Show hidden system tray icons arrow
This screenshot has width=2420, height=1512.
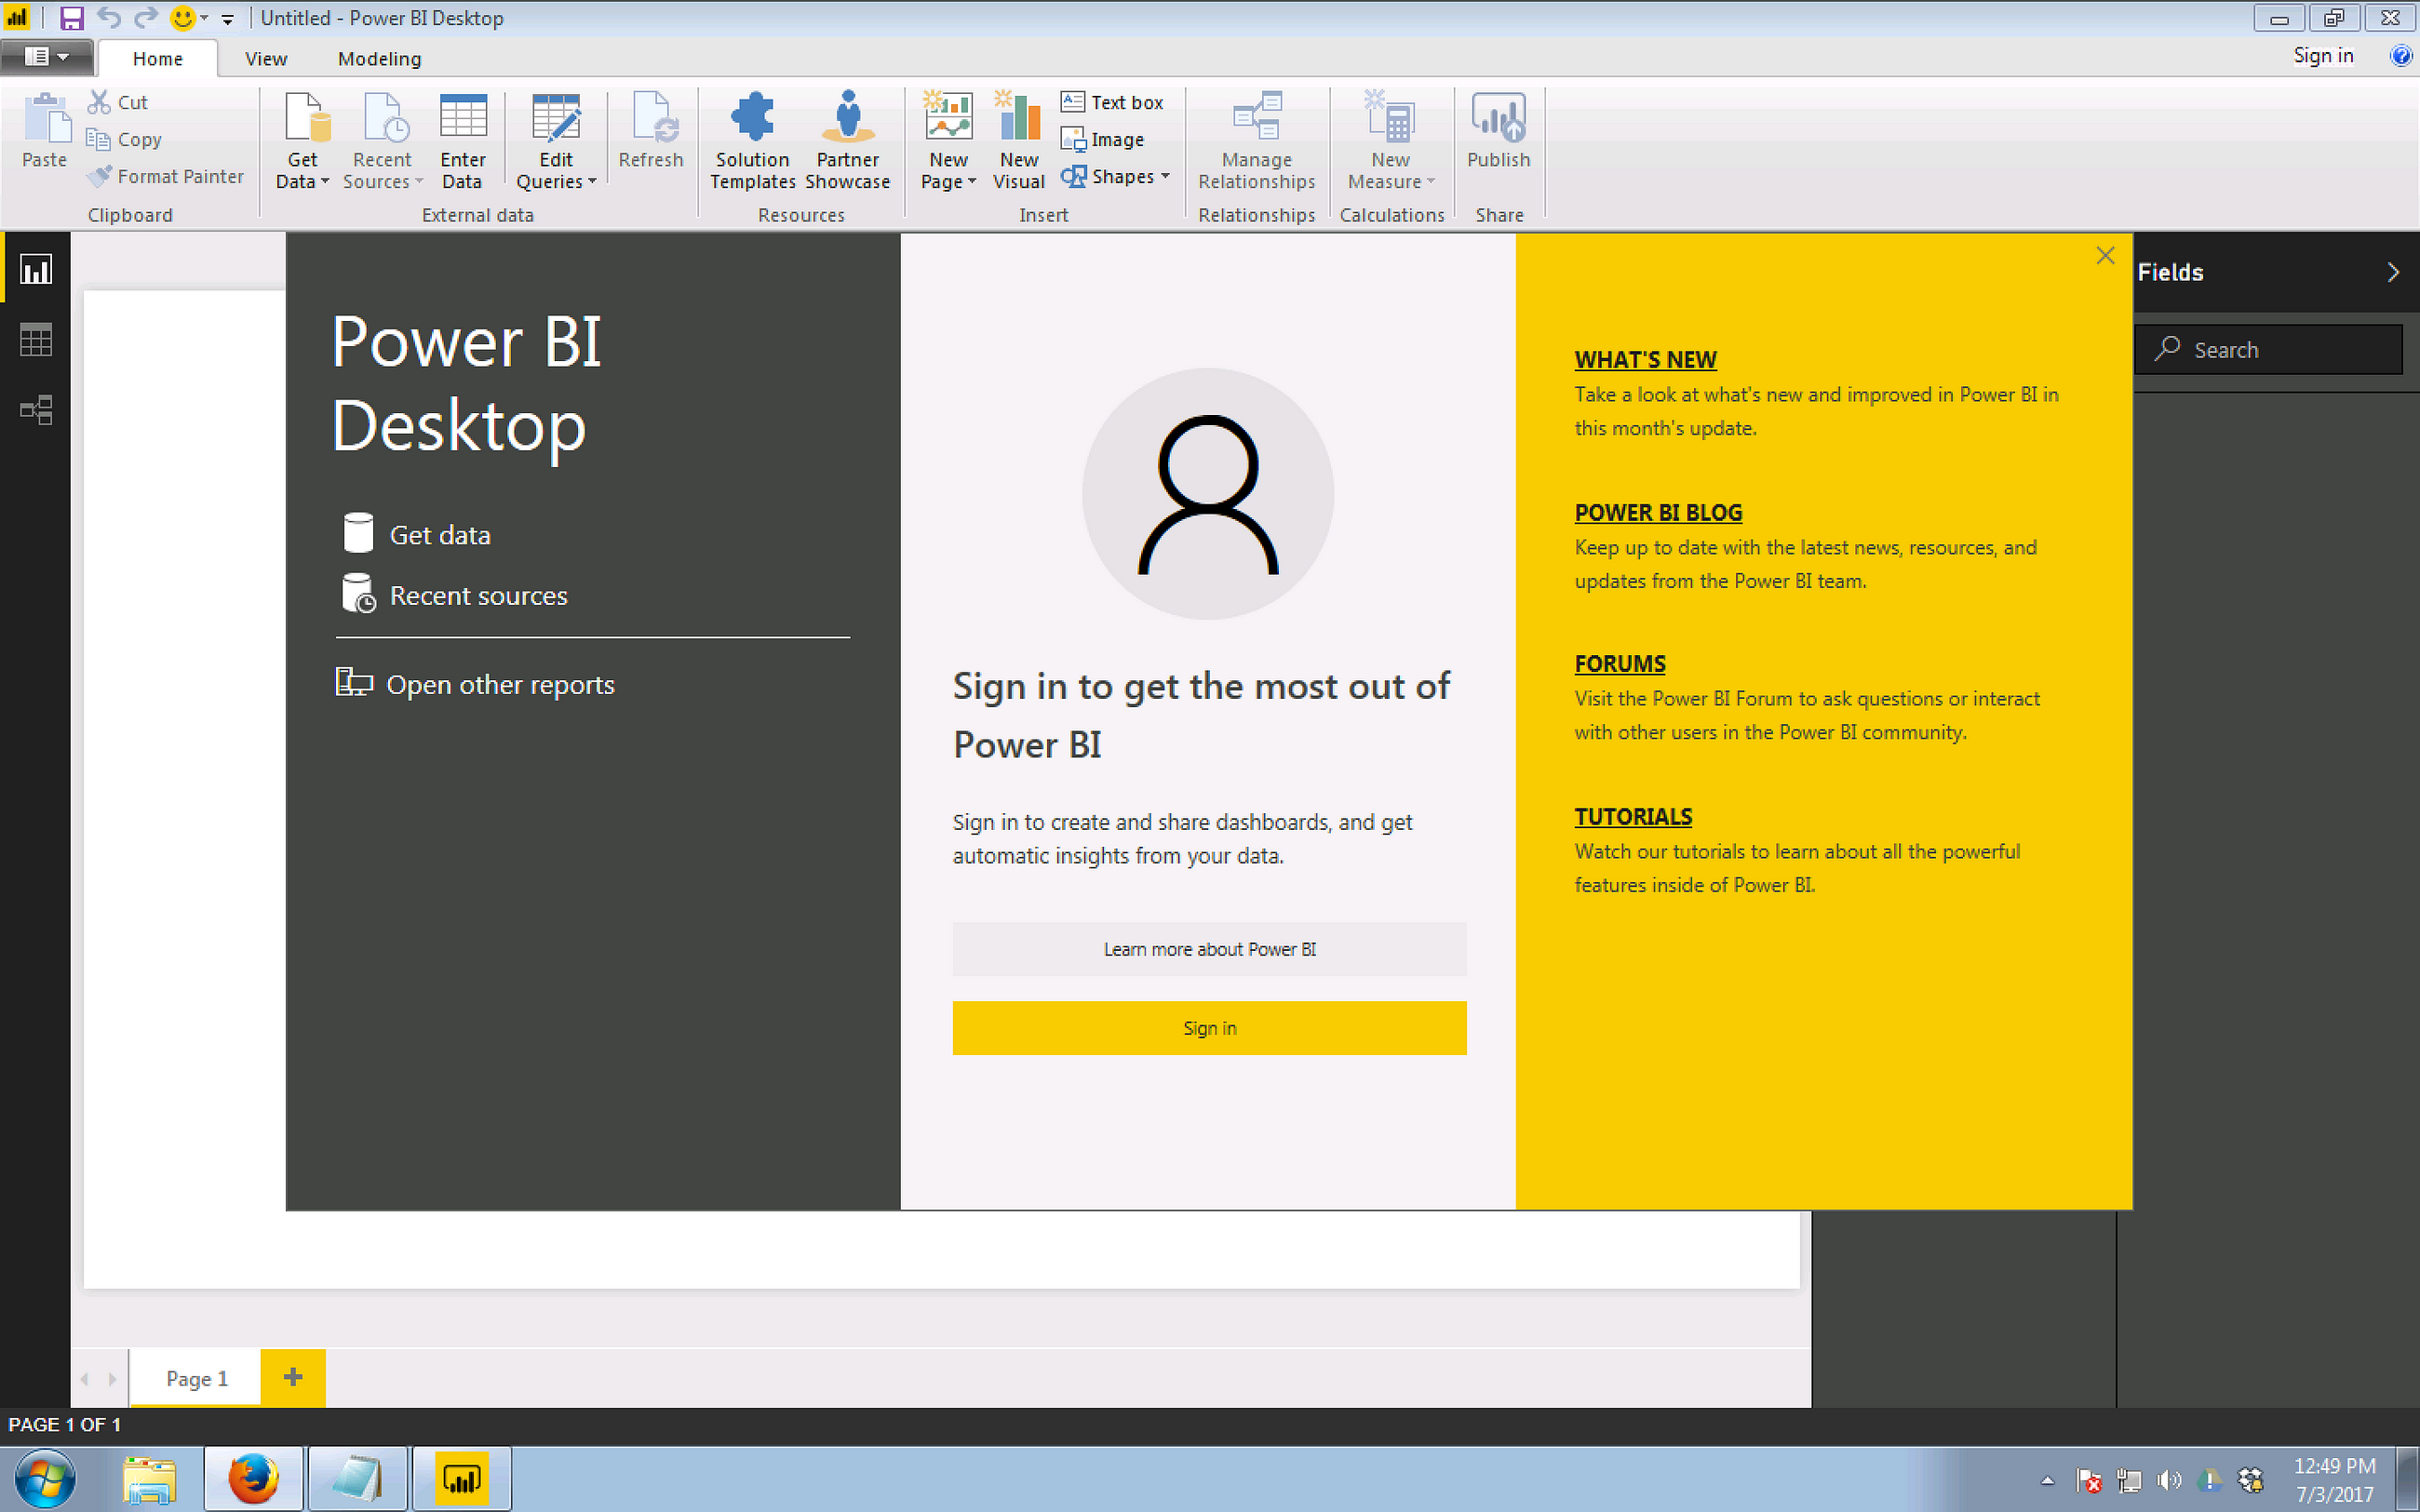(2047, 1480)
